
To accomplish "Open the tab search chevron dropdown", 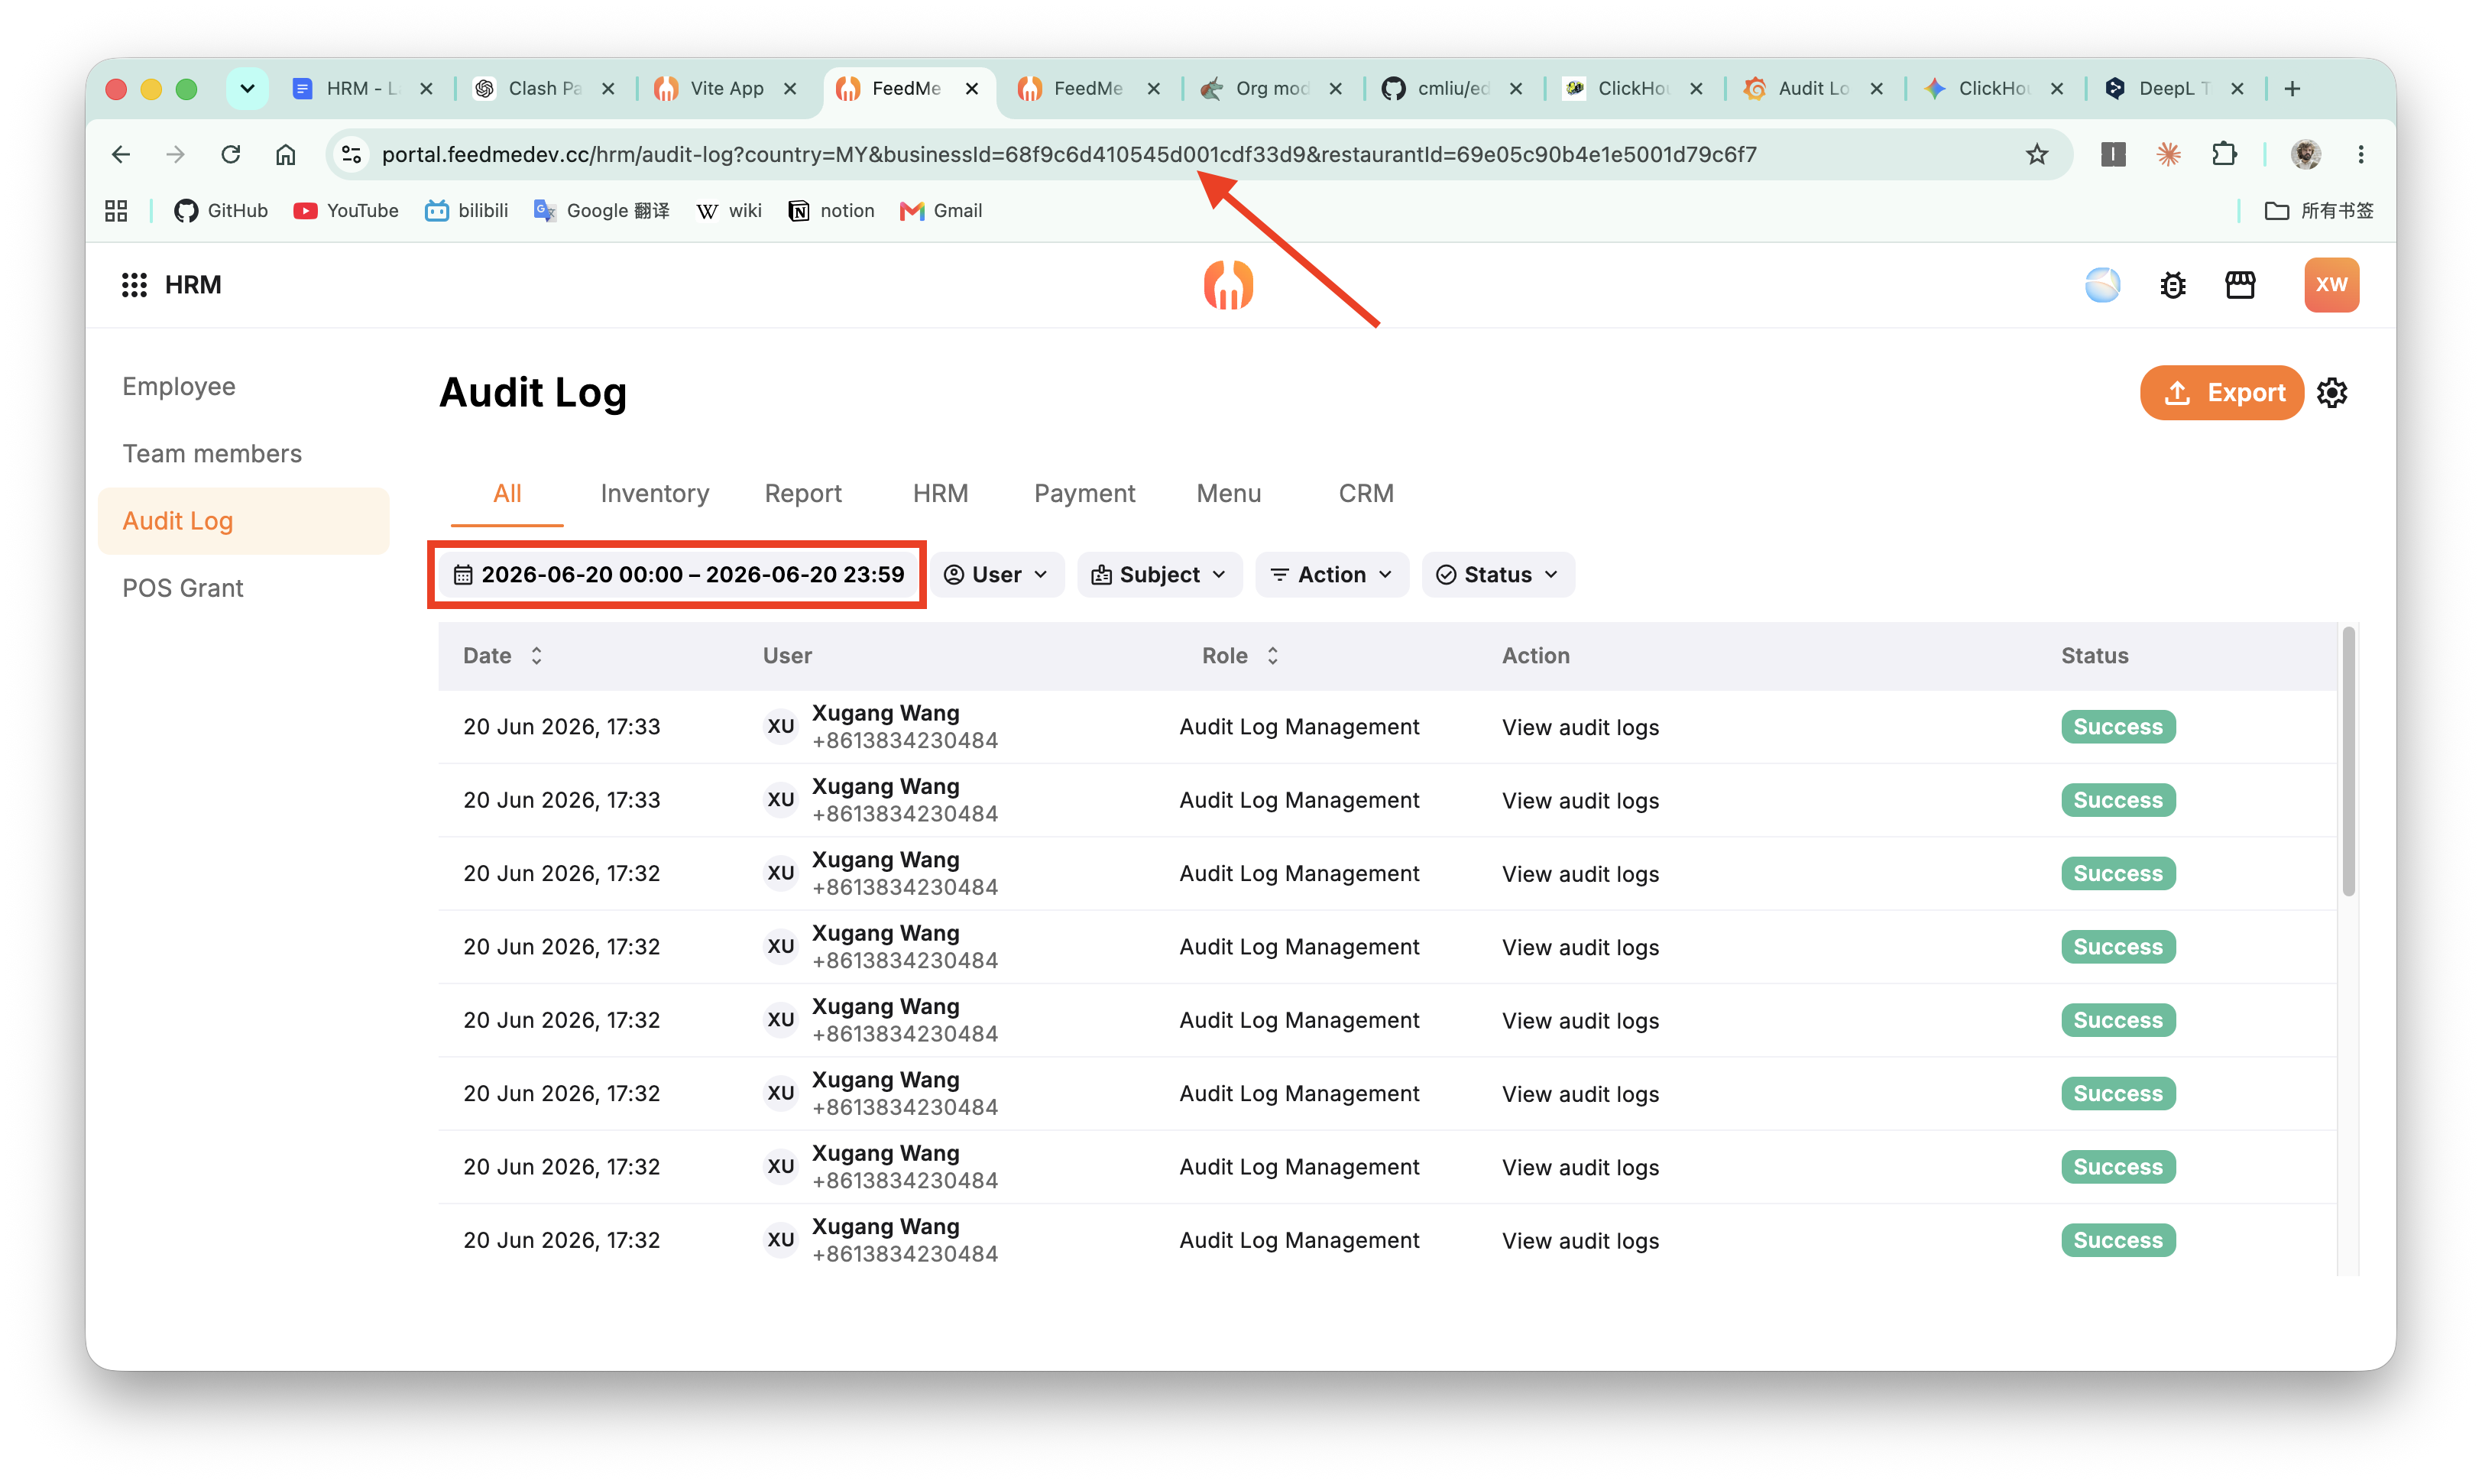I will click(247, 88).
